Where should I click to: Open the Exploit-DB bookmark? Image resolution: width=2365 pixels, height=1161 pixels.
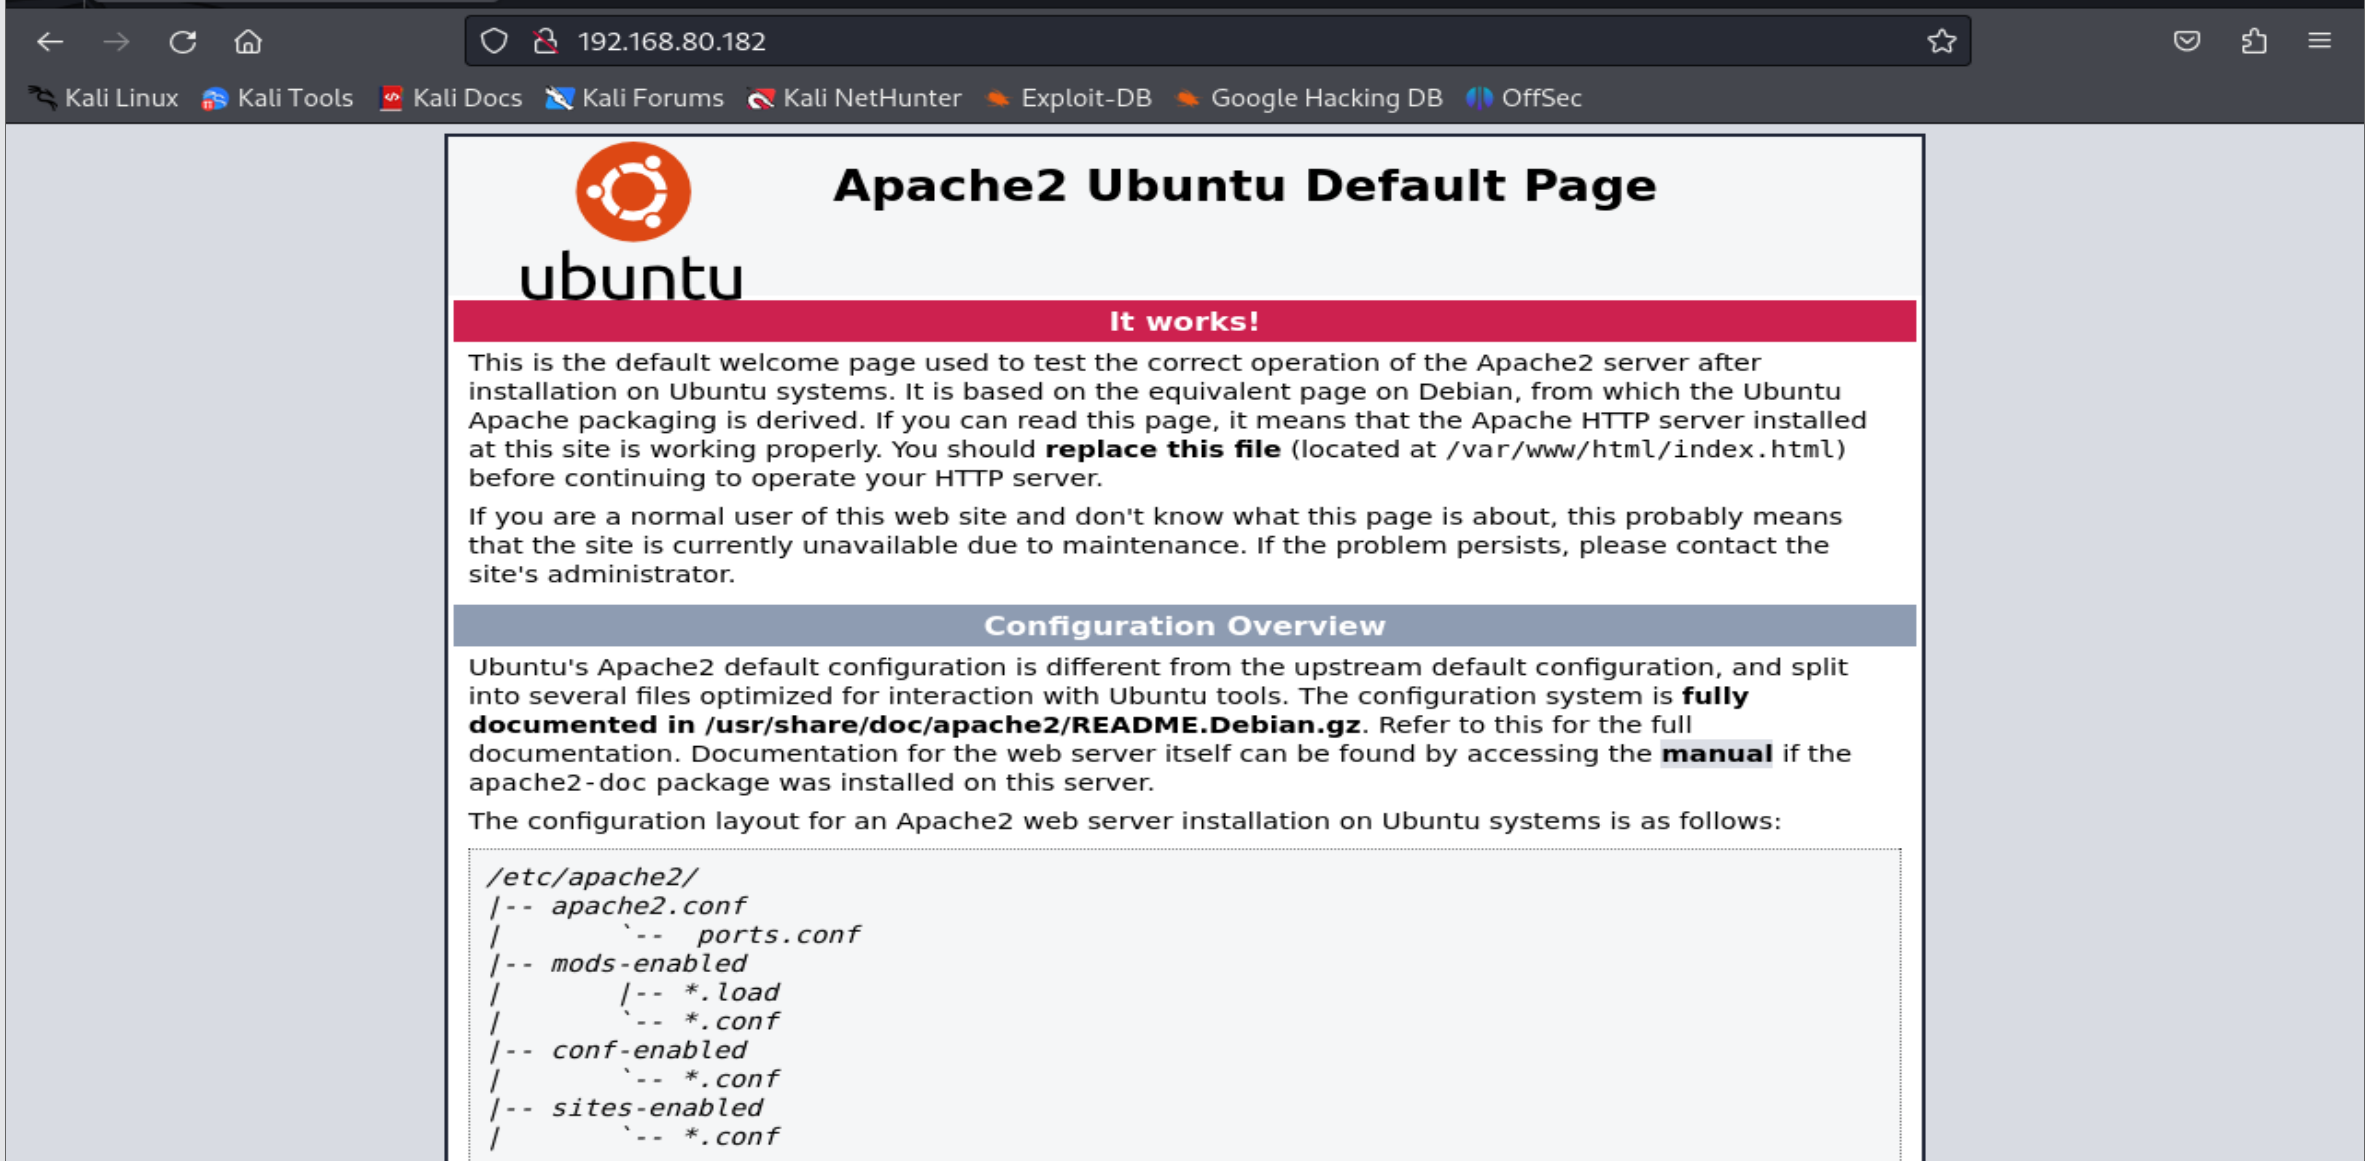point(1069,98)
